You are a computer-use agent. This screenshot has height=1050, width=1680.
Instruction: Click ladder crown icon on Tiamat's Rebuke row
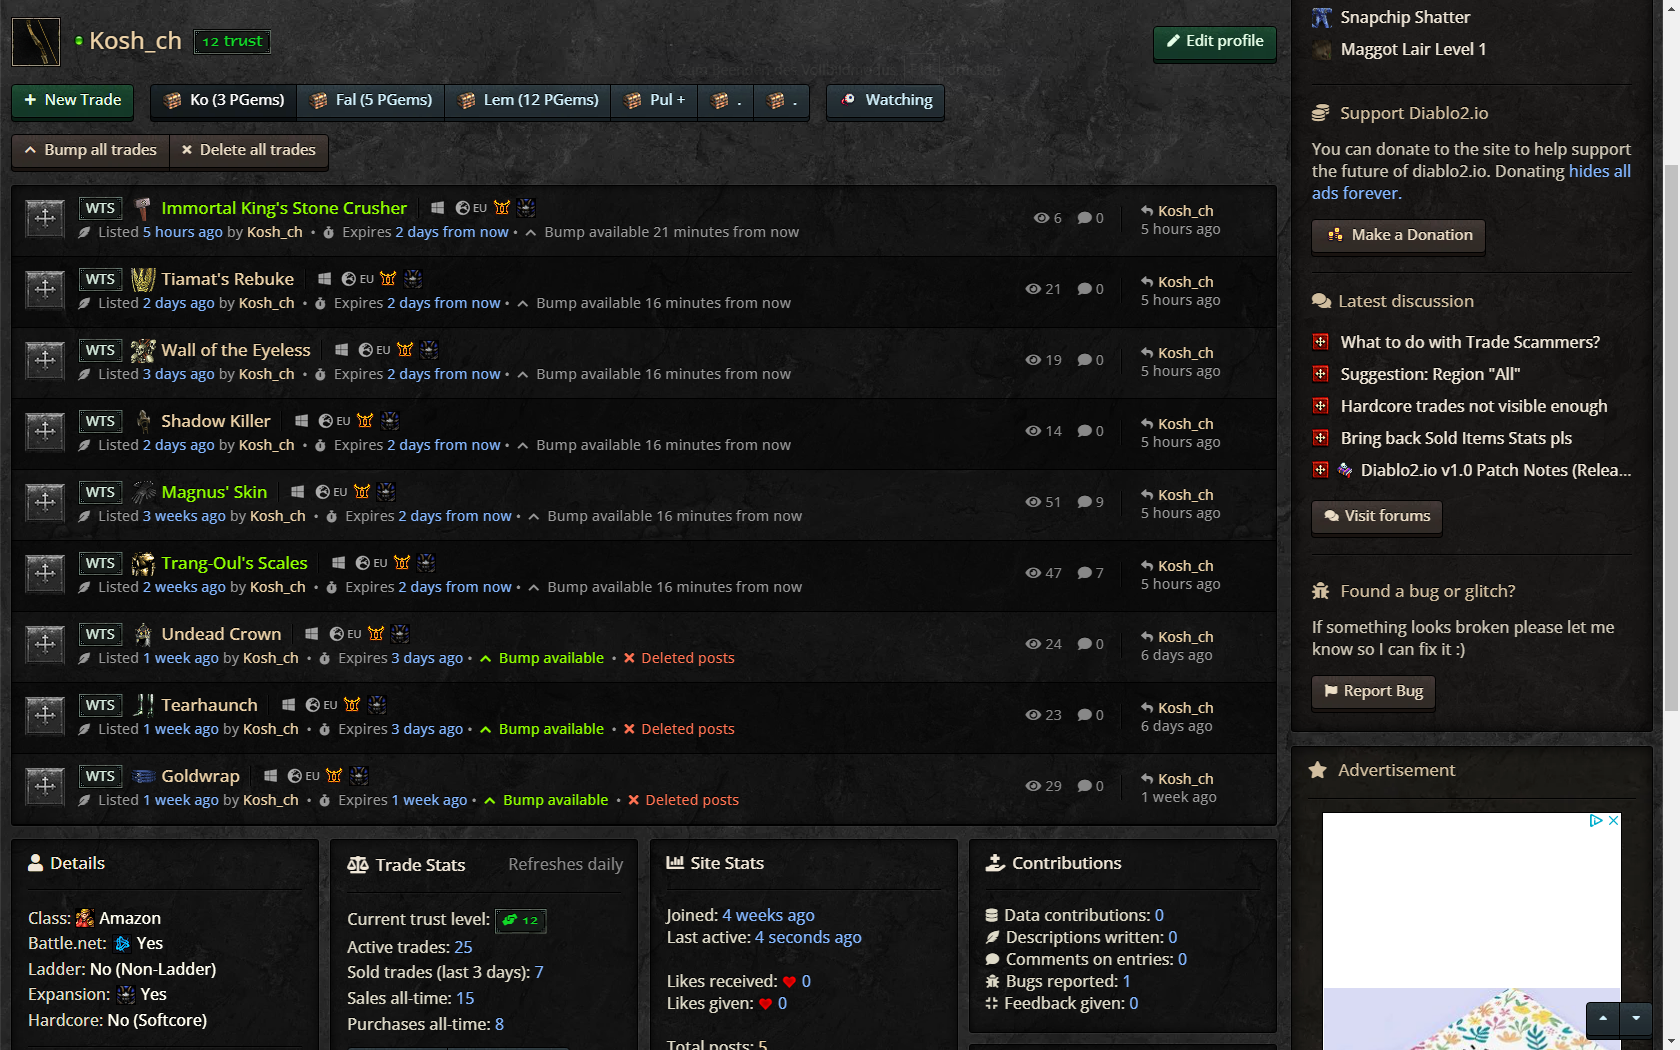388,279
